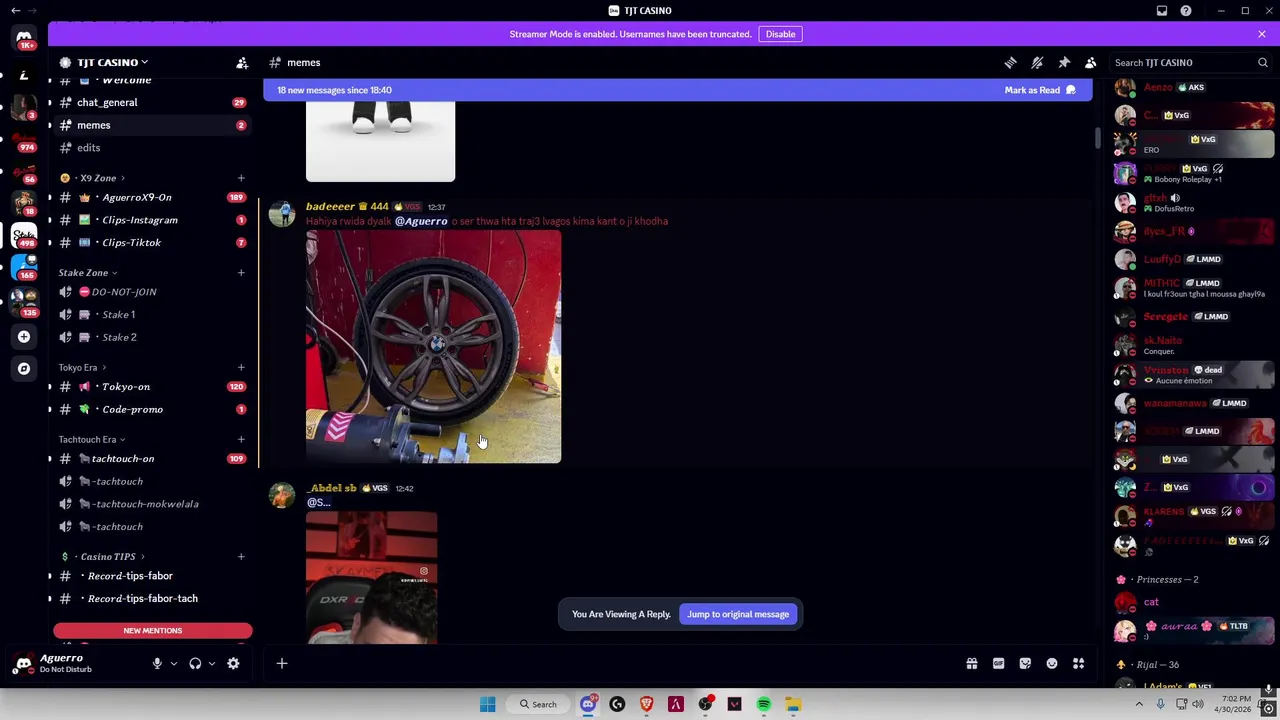Open the gift picker icon
This screenshot has height=720, width=1280.
click(x=972, y=663)
